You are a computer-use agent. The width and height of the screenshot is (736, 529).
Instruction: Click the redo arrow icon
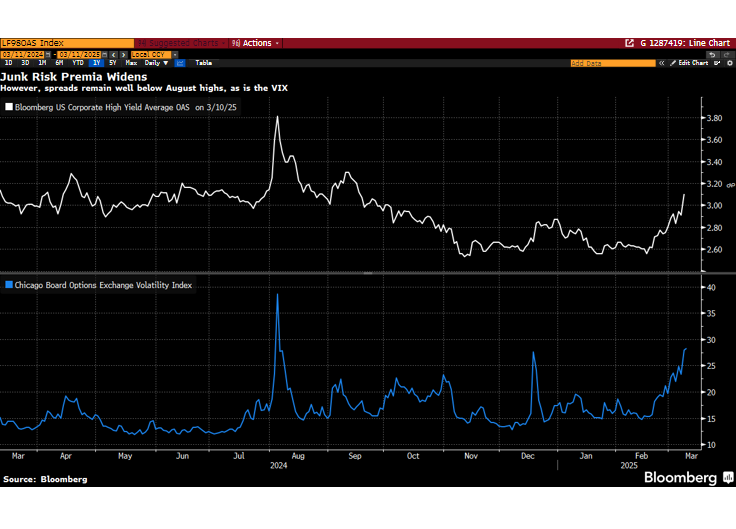click(727, 55)
